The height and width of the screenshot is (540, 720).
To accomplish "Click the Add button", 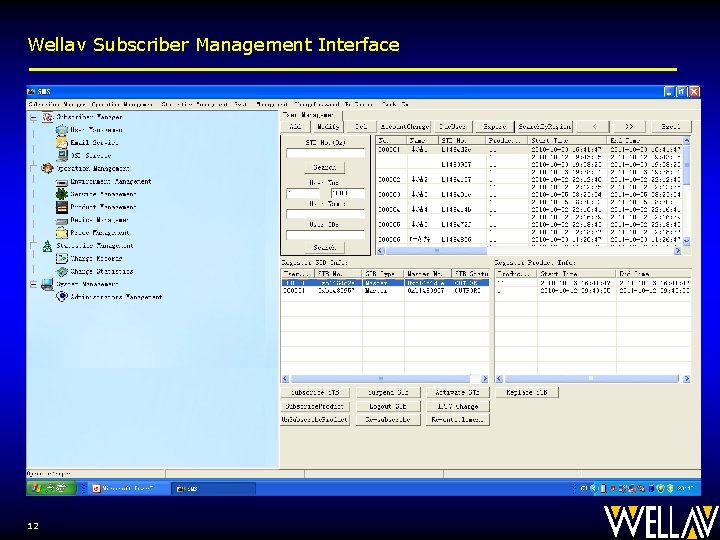I will [295, 126].
